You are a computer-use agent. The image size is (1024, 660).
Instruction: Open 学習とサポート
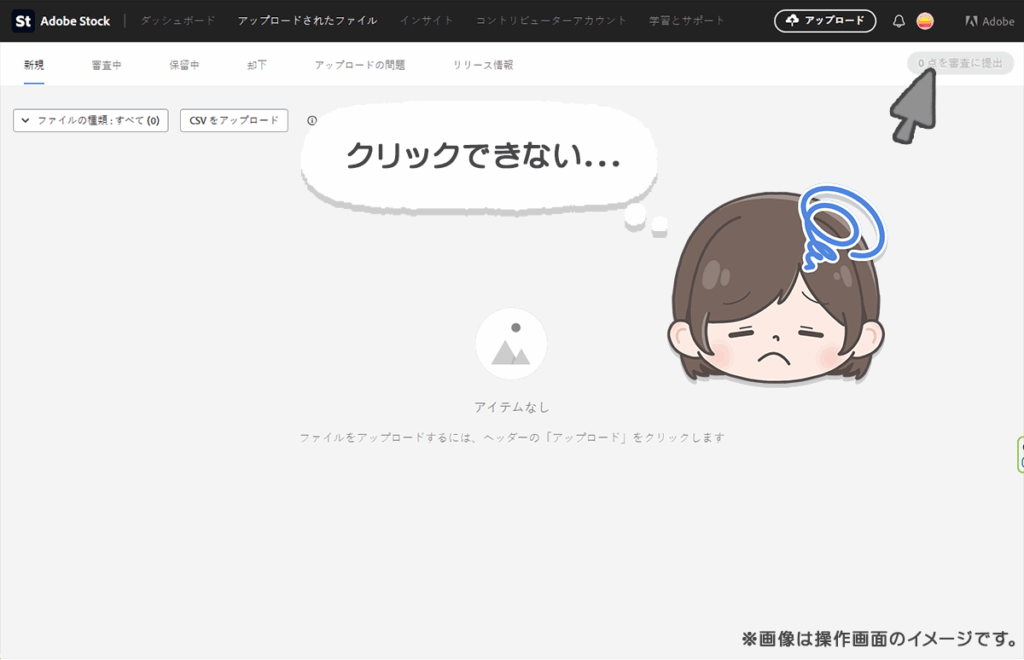(687, 21)
